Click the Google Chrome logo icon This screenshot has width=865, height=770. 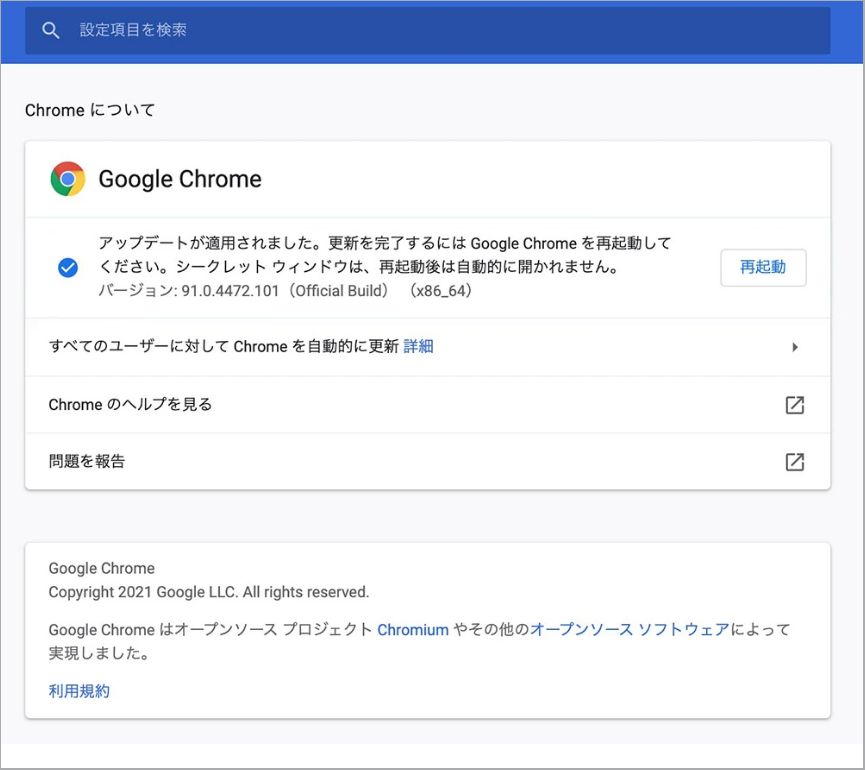click(67, 179)
